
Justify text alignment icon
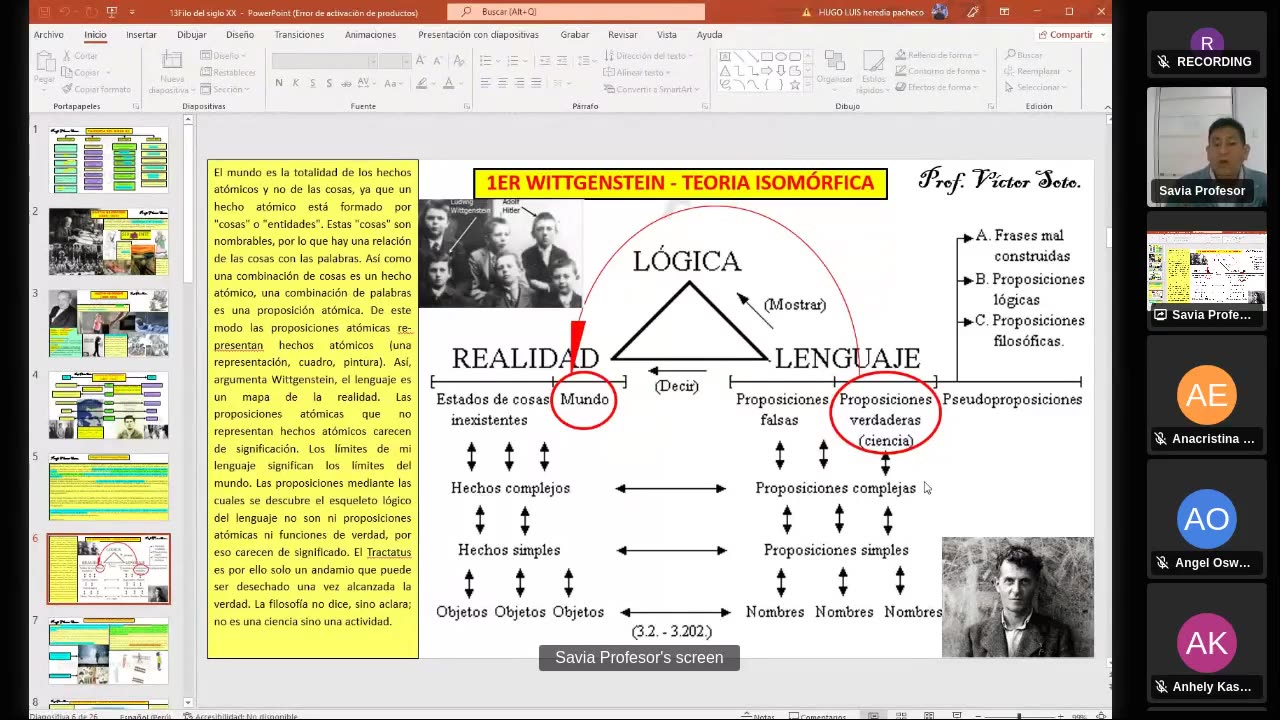pyautogui.click(x=536, y=83)
